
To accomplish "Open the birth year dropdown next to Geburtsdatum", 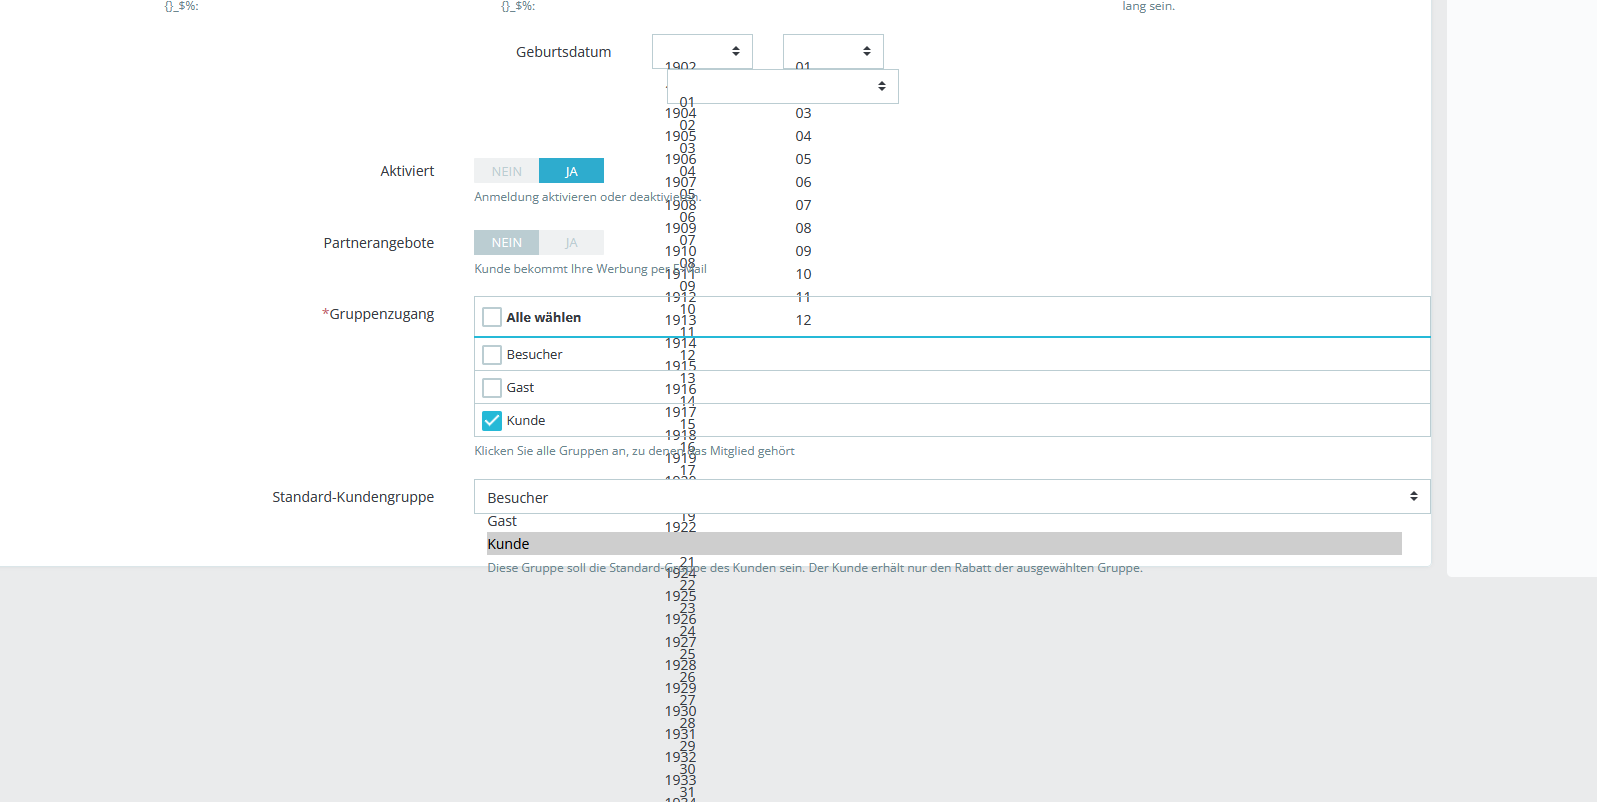I will 702,51.
